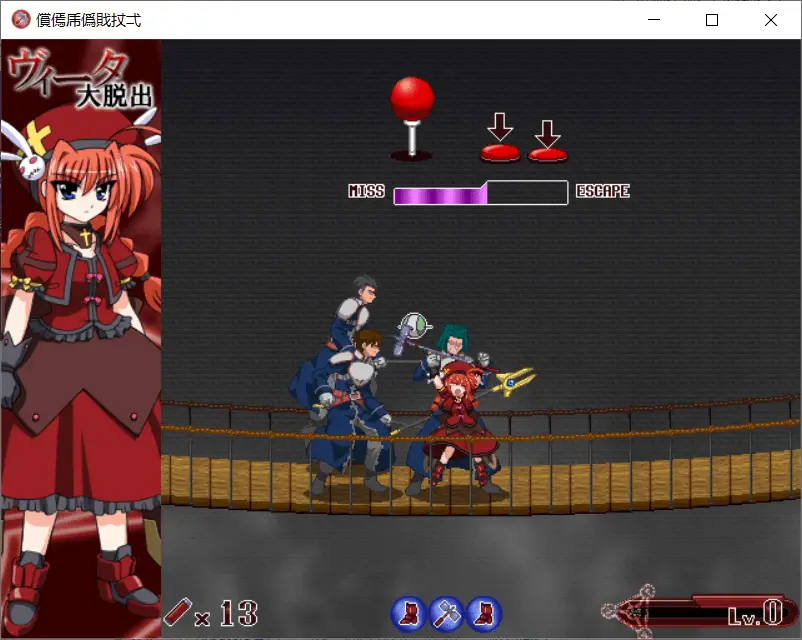Click the MISS label

366,191
